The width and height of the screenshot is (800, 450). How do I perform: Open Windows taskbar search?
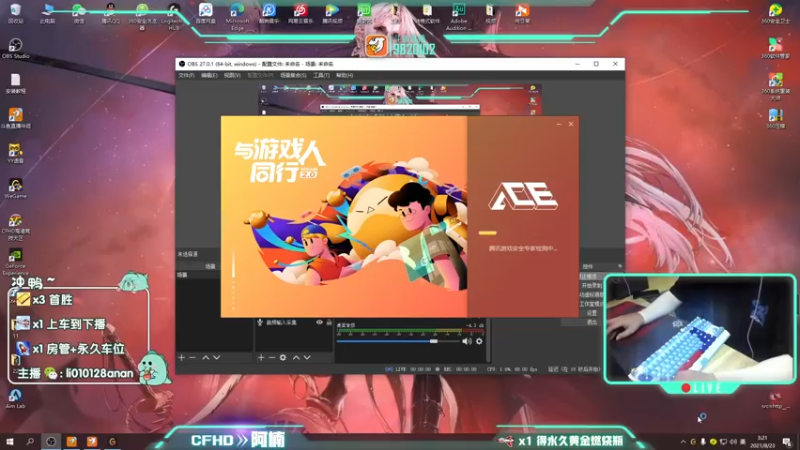point(30,441)
